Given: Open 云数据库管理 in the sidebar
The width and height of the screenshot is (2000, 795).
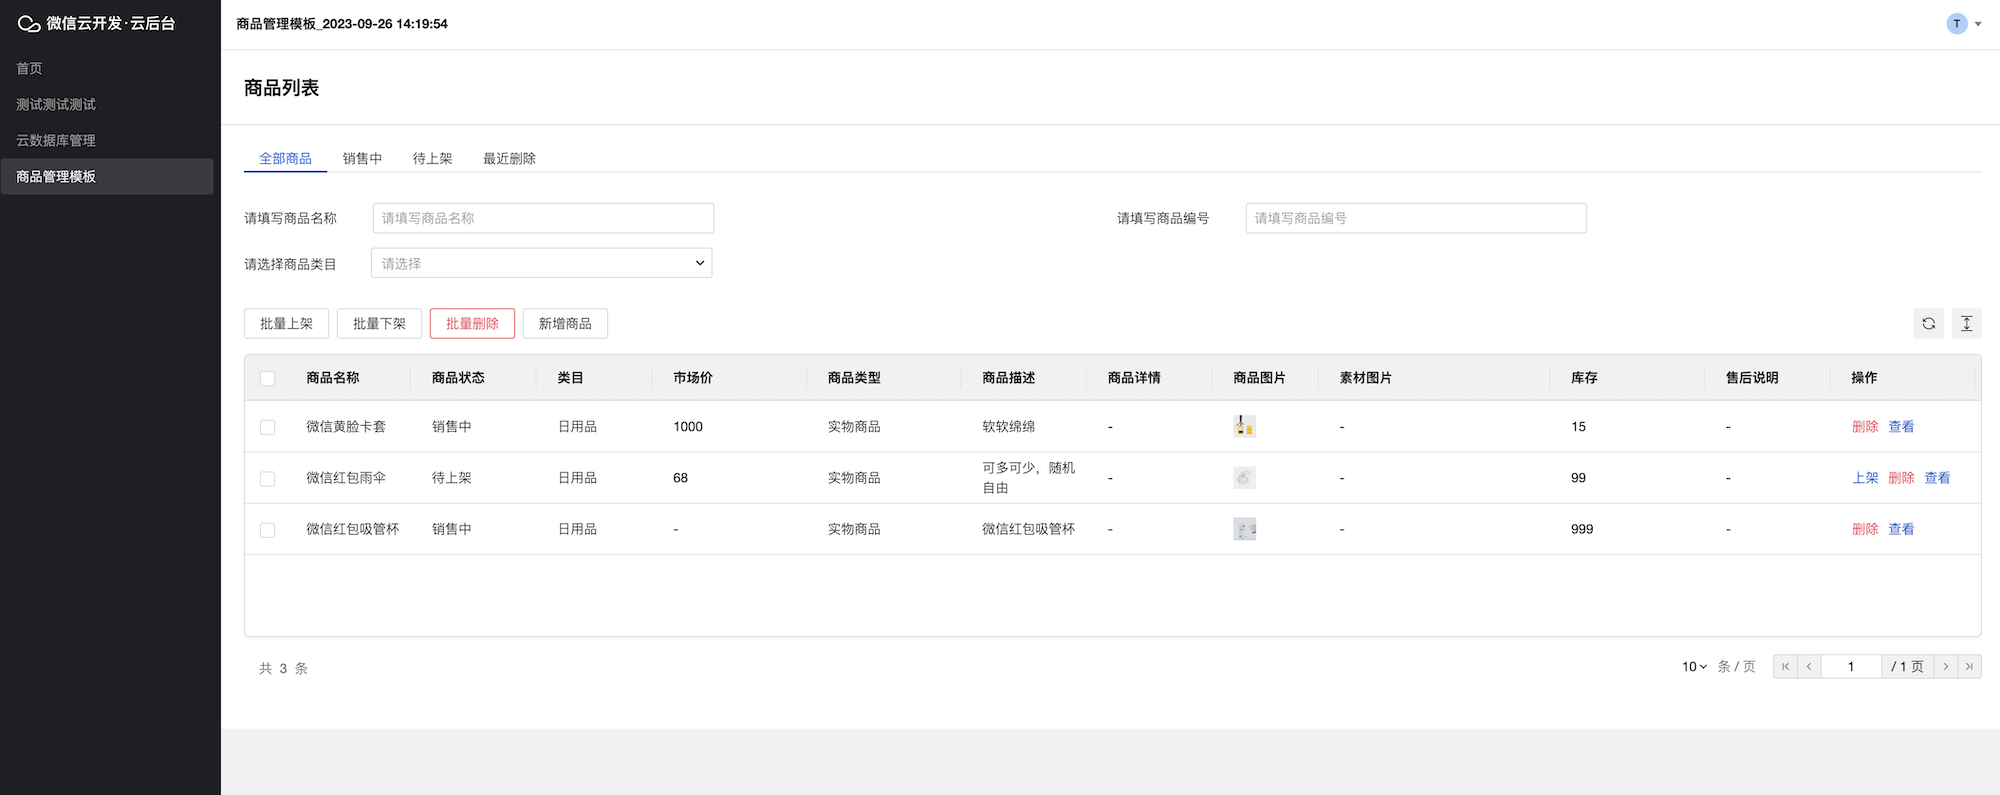Looking at the screenshot, I should pyautogui.click(x=56, y=141).
